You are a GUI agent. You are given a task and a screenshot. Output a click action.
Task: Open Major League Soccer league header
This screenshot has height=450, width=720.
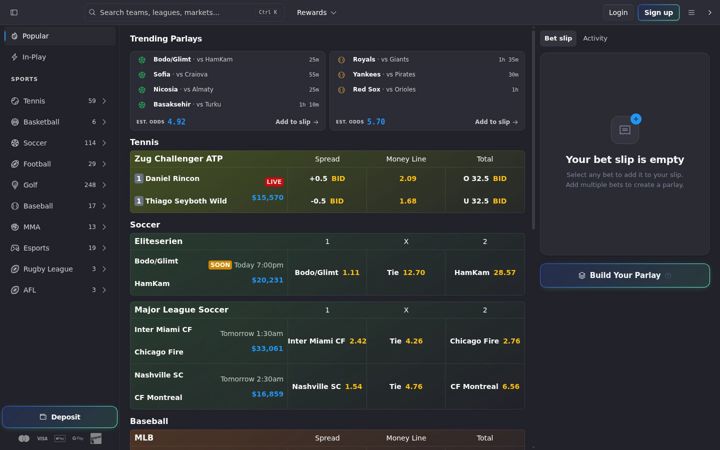coord(181,310)
